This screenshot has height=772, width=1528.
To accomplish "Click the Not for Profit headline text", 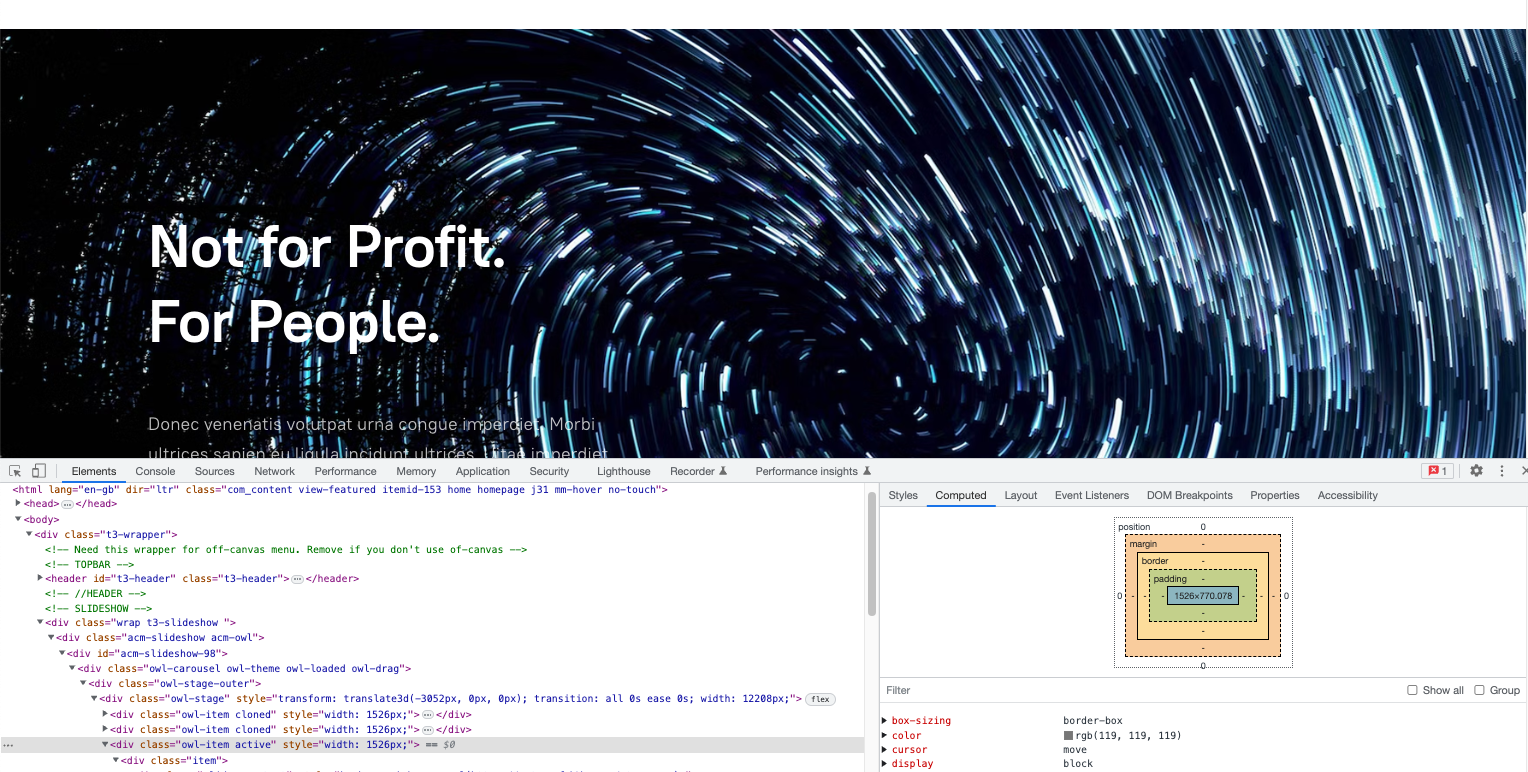I will (327, 246).
